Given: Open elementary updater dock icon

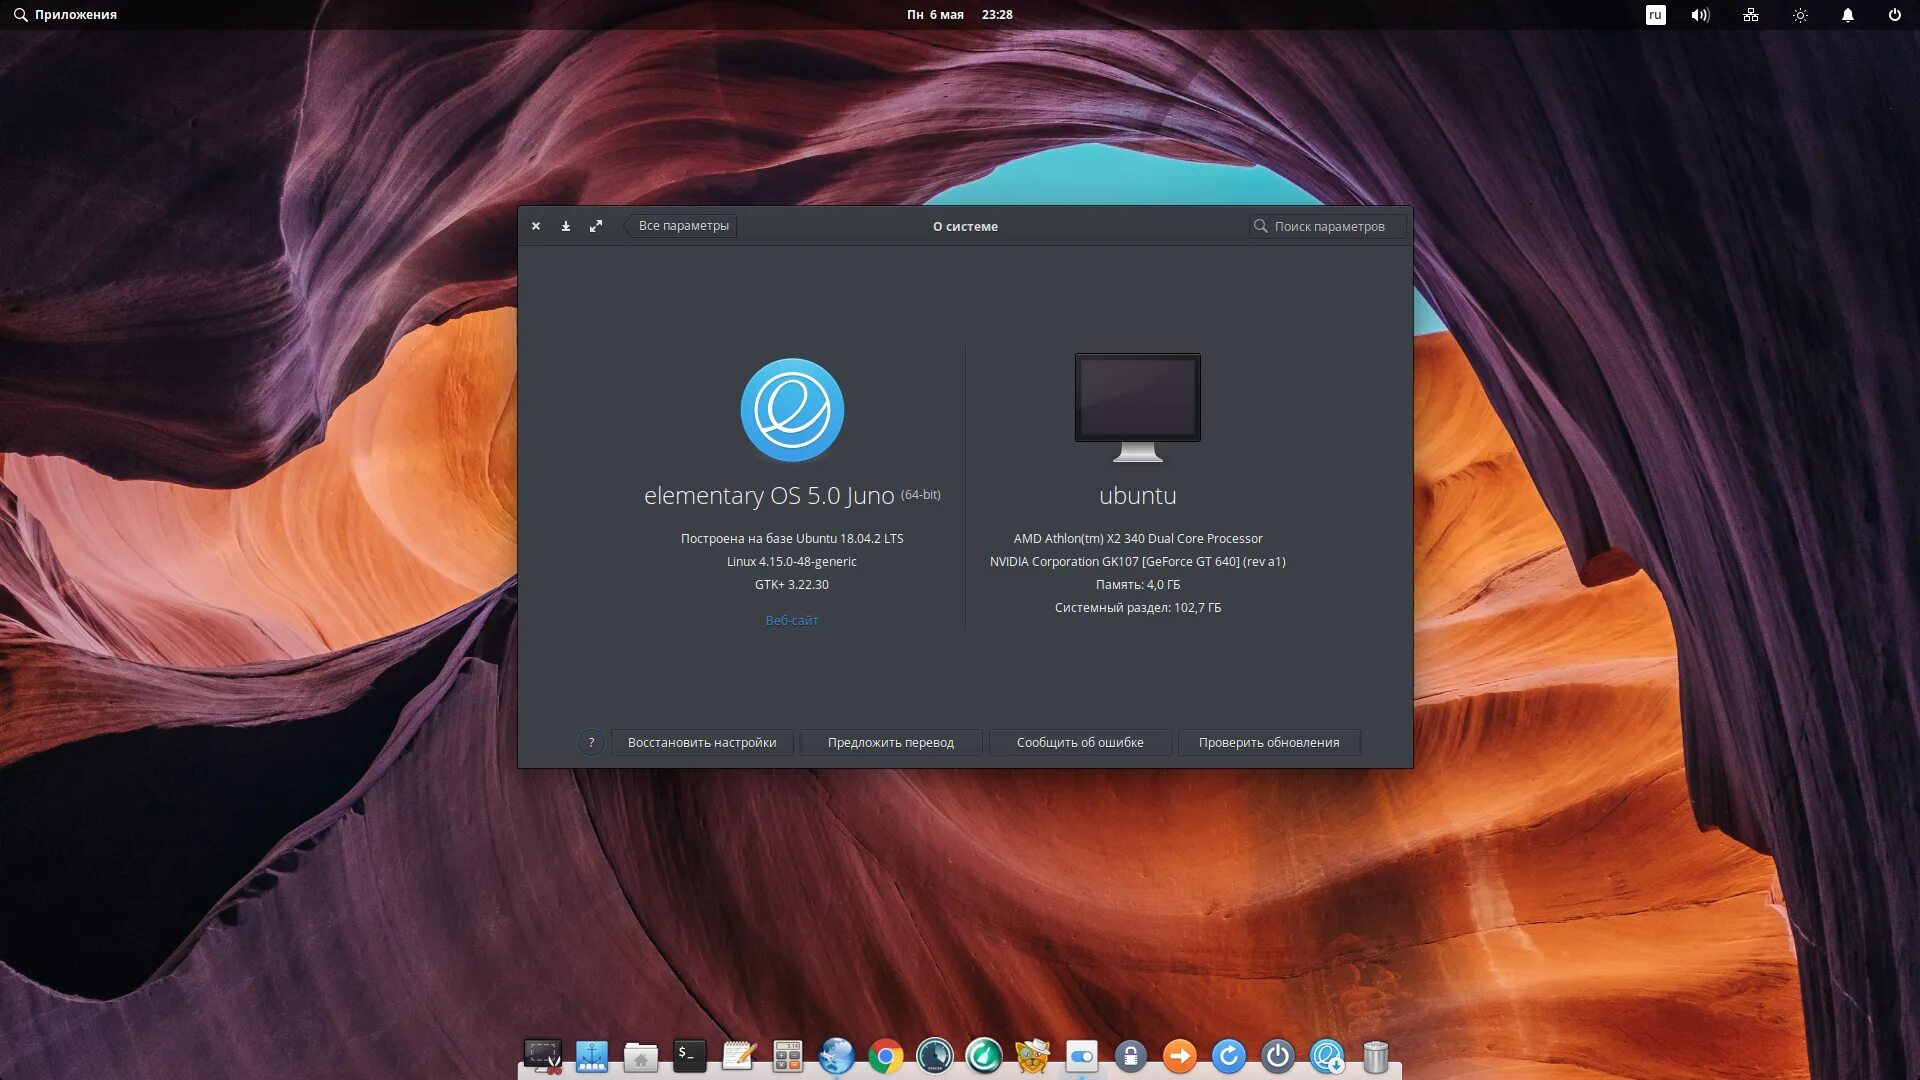Looking at the screenshot, I should (1327, 1056).
